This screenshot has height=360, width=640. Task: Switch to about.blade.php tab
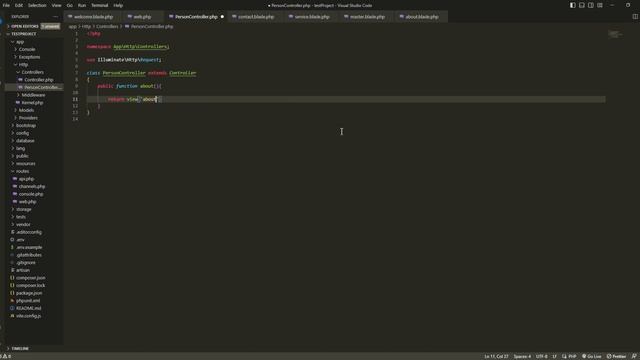point(422,17)
